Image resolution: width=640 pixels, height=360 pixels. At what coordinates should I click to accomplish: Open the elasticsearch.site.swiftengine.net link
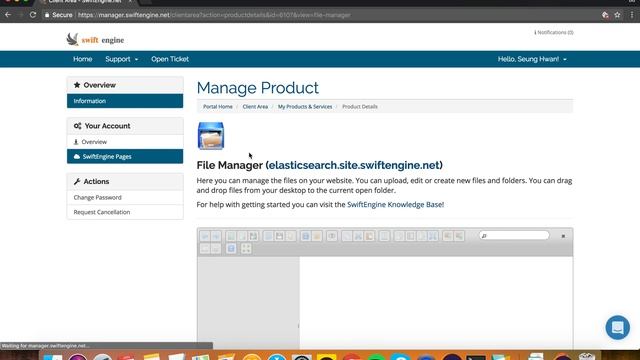click(354, 165)
